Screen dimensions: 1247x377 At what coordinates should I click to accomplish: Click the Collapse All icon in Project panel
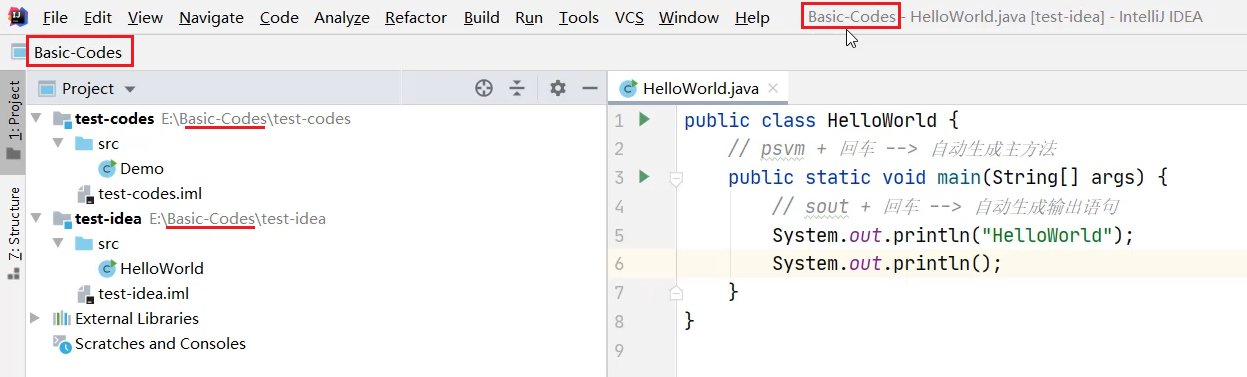click(516, 88)
